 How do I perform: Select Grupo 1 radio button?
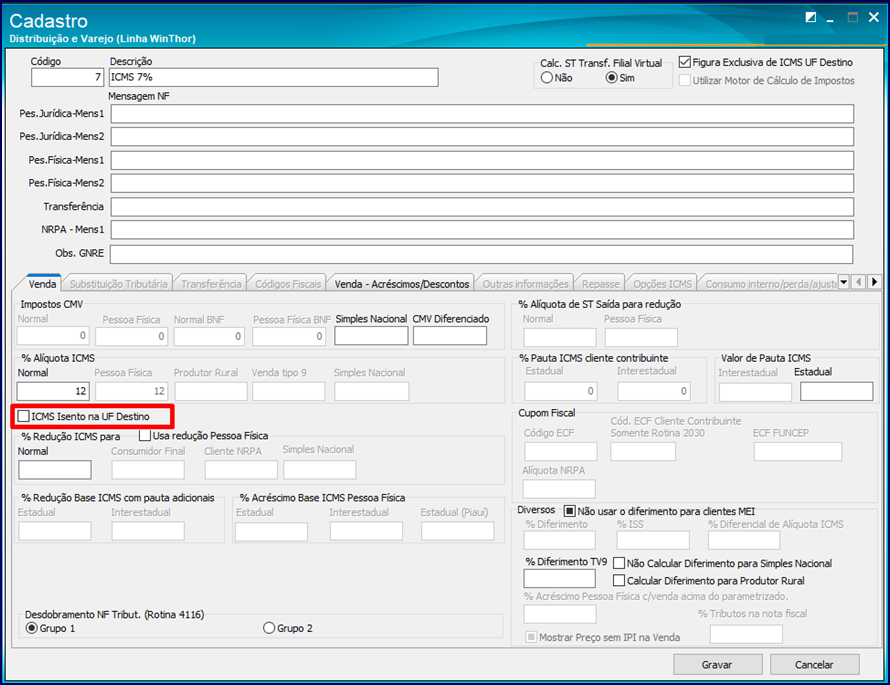[x=32, y=628]
